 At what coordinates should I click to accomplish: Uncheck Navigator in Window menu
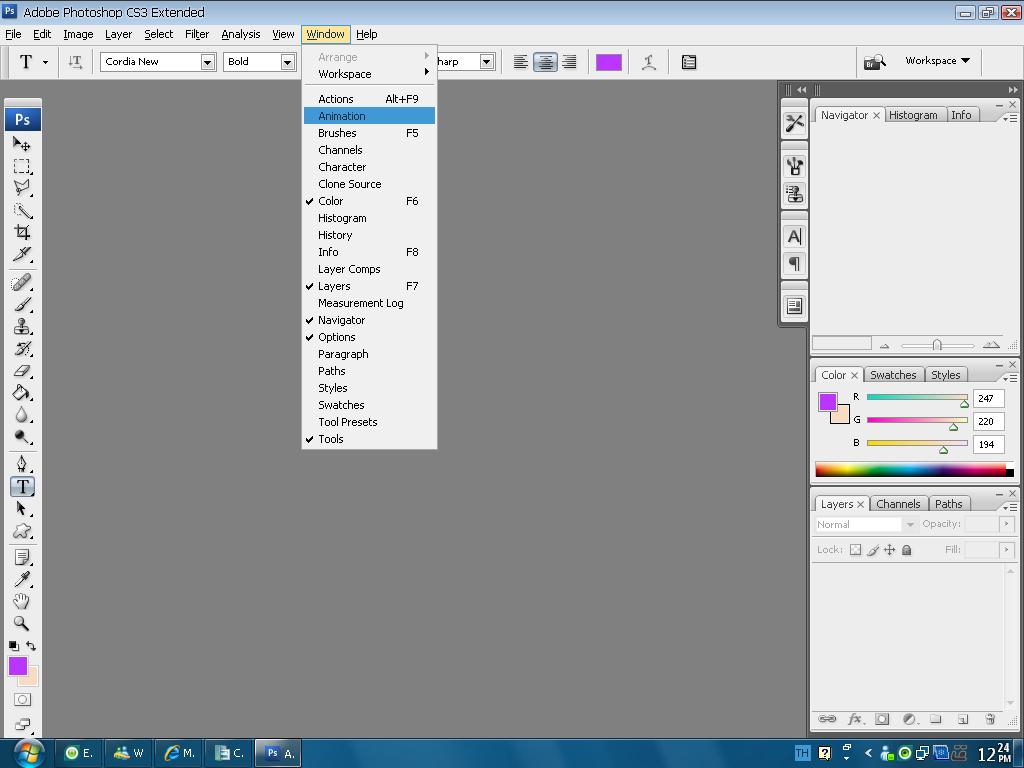pos(369,320)
